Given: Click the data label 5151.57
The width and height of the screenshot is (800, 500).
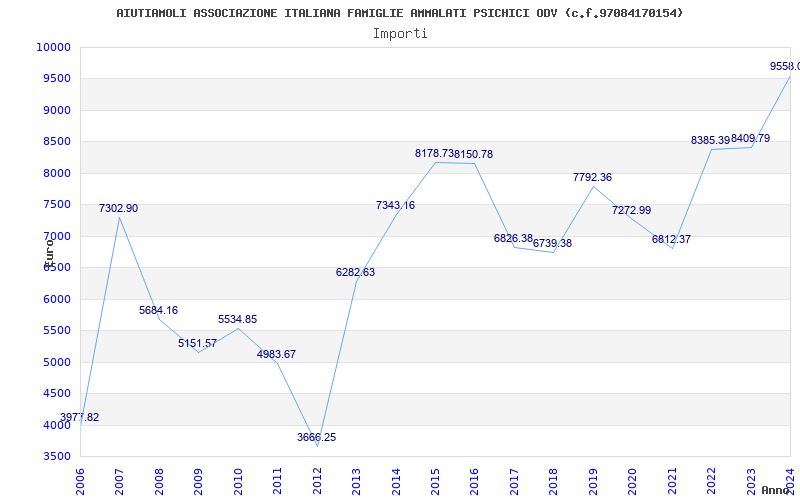Looking at the screenshot, I should [x=197, y=343].
